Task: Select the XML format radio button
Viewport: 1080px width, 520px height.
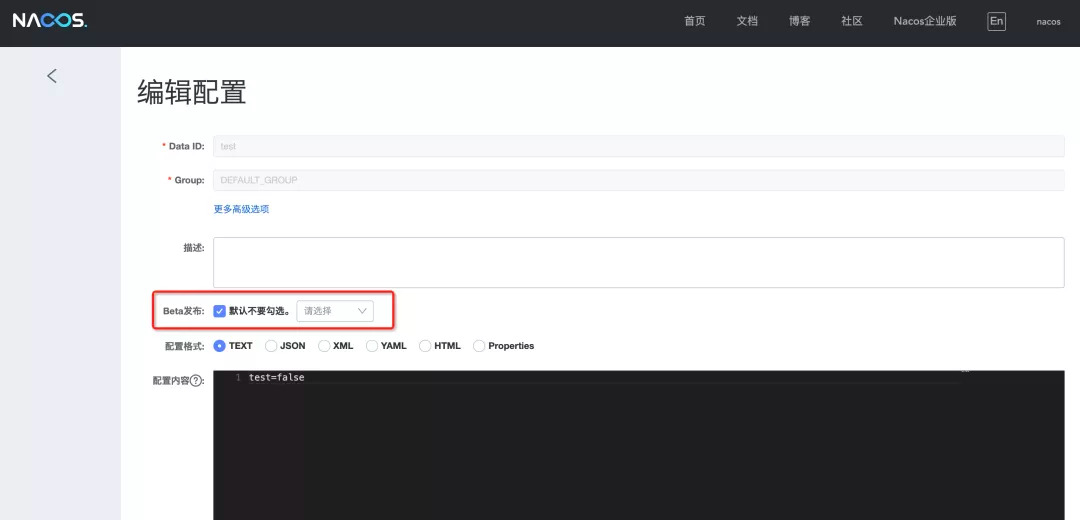Action: 324,346
